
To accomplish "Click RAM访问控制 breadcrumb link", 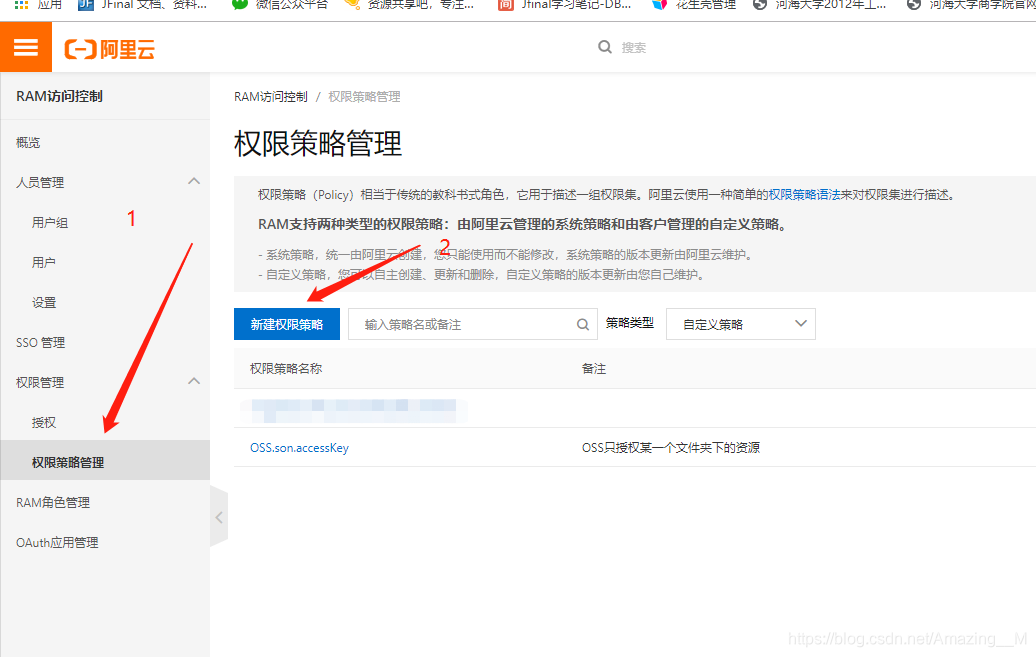I will click(271, 97).
